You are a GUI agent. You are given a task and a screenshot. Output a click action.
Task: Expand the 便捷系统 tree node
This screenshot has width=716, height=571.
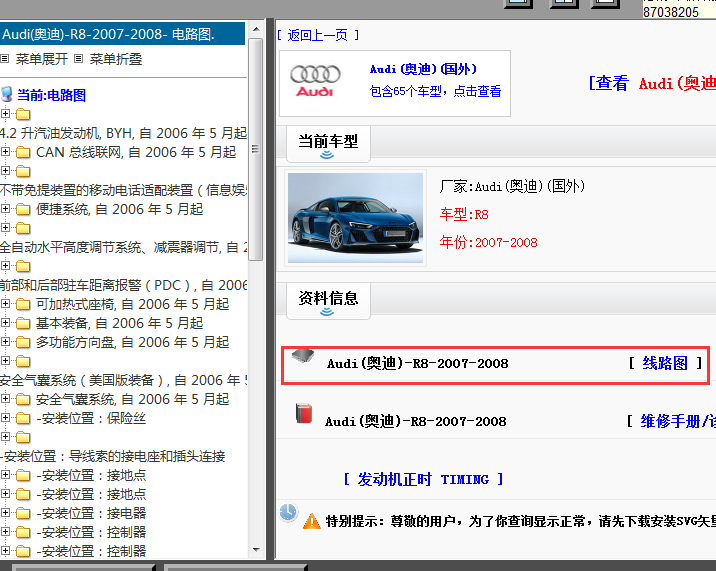(5, 208)
